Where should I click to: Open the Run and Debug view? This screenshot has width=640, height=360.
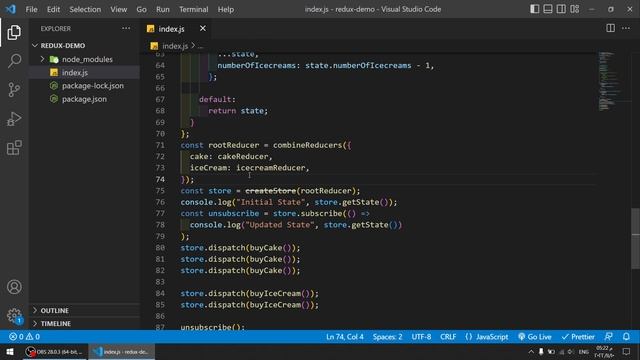(x=14, y=119)
